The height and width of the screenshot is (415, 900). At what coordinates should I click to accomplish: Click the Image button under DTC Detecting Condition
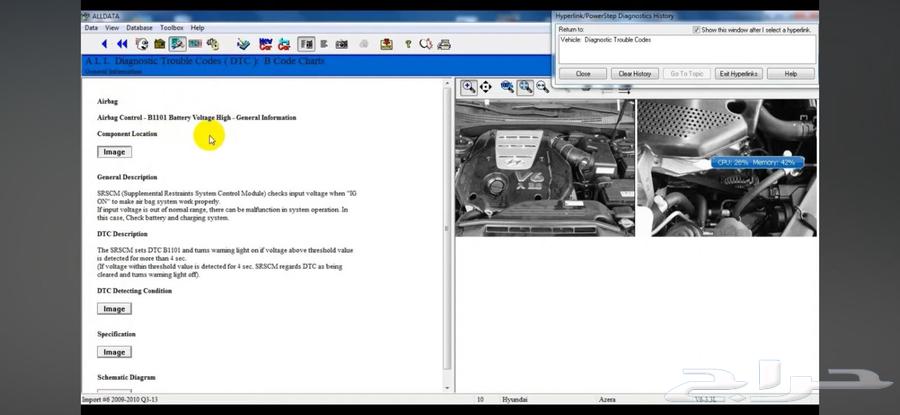pyautogui.click(x=114, y=309)
